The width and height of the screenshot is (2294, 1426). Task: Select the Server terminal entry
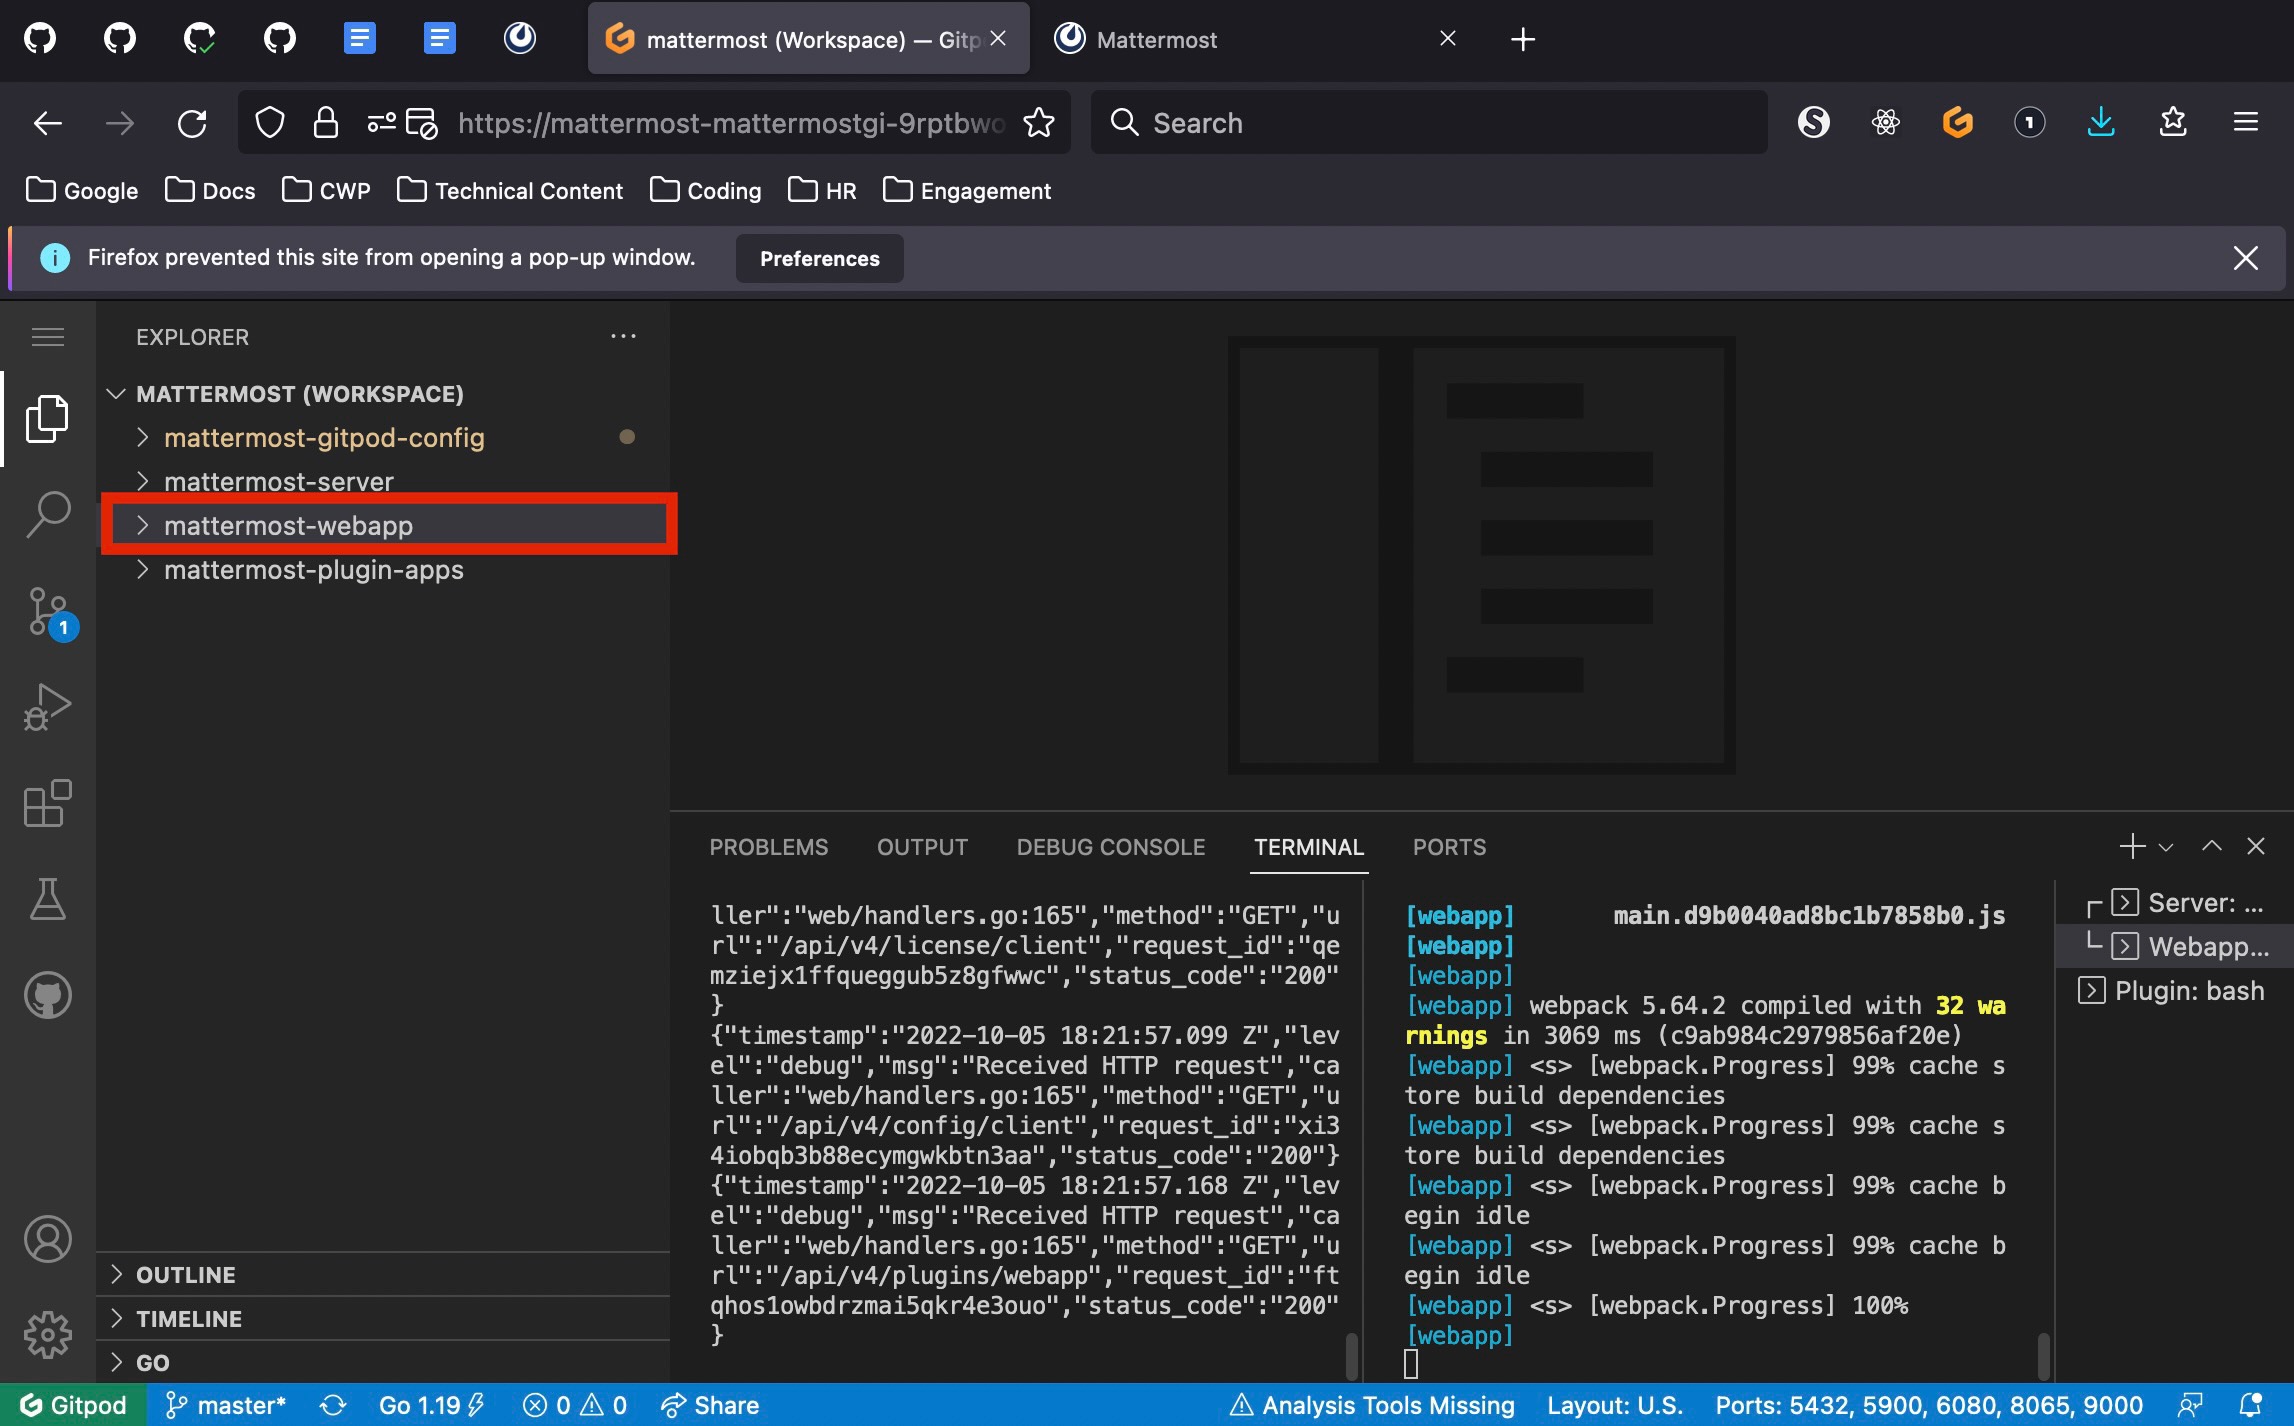[x=2174, y=903]
